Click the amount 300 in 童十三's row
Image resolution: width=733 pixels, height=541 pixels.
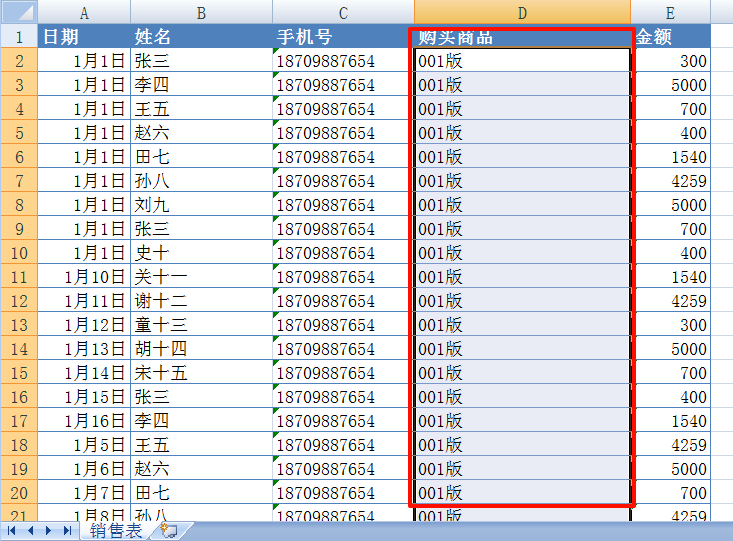click(x=670, y=325)
